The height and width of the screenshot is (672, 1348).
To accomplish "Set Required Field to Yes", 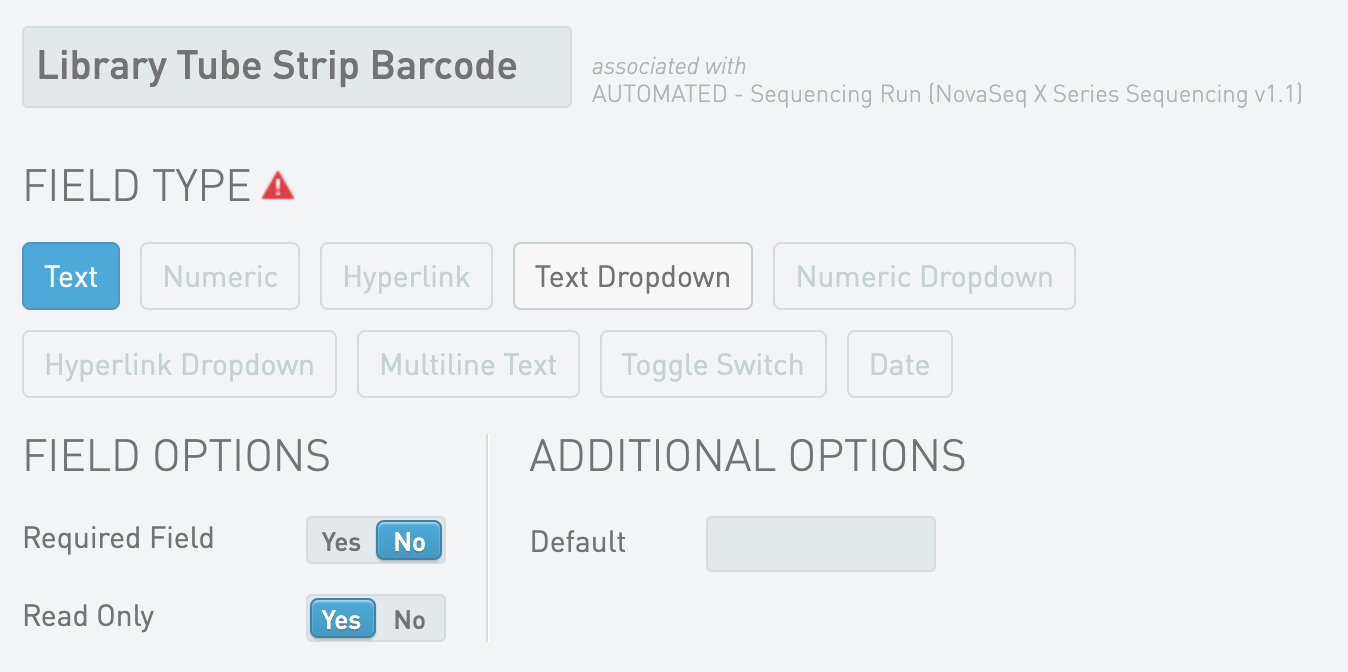I will pyautogui.click(x=341, y=542).
